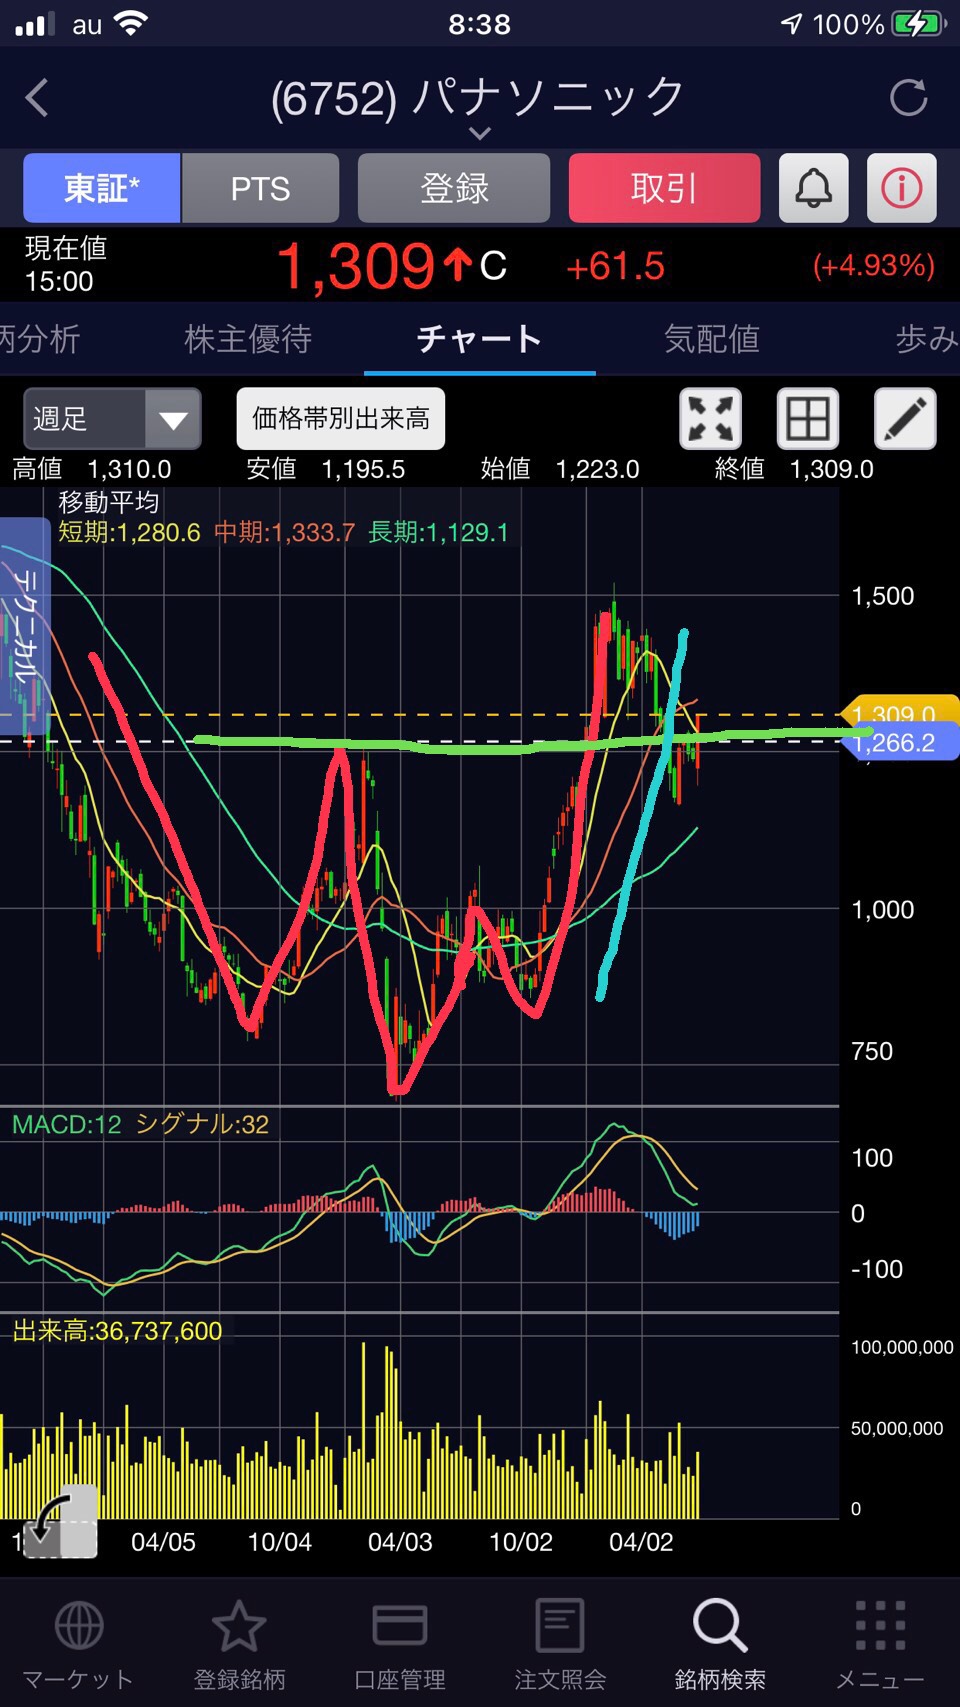Open the 気配値 tab
The image size is (960, 1707).
pos(712,339)
